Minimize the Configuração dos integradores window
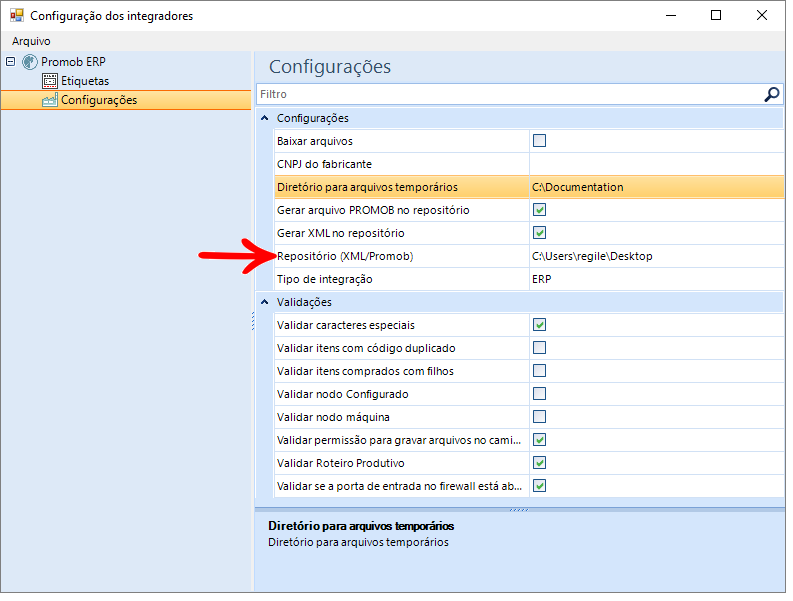 [x=671, y=15]
